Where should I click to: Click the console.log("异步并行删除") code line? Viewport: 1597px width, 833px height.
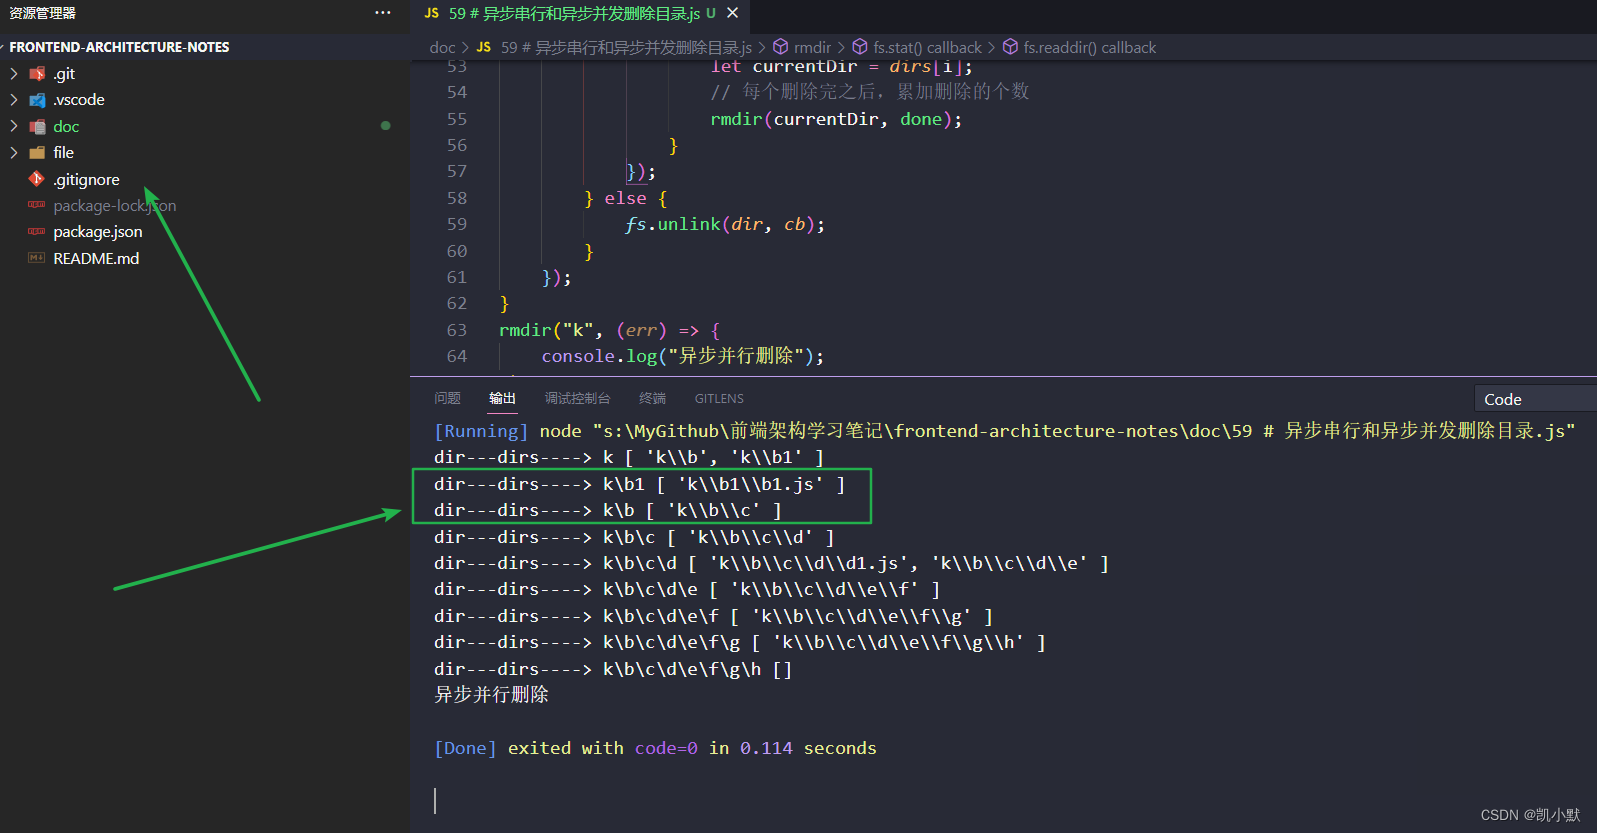tap(683, 356)
